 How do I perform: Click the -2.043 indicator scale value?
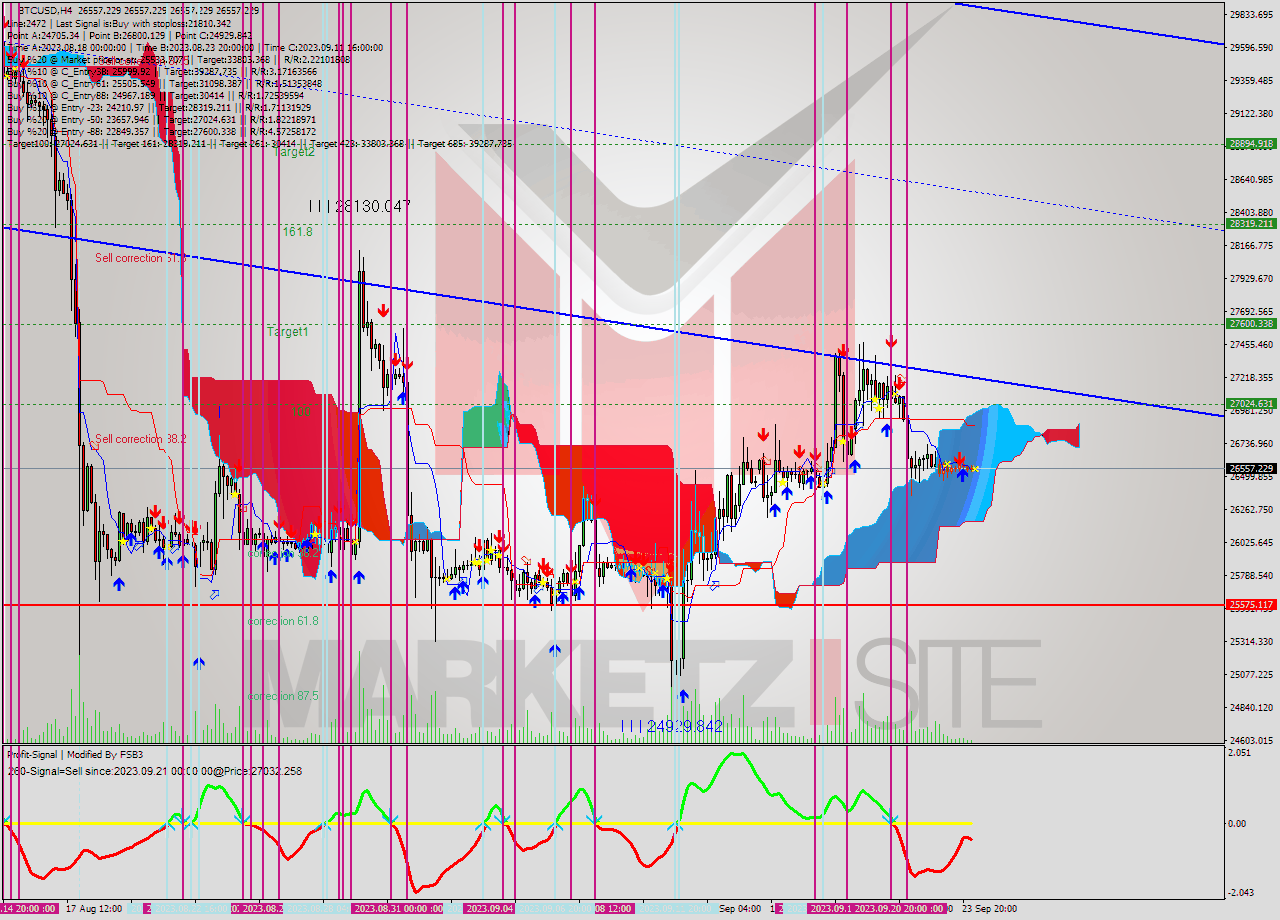1241,893
